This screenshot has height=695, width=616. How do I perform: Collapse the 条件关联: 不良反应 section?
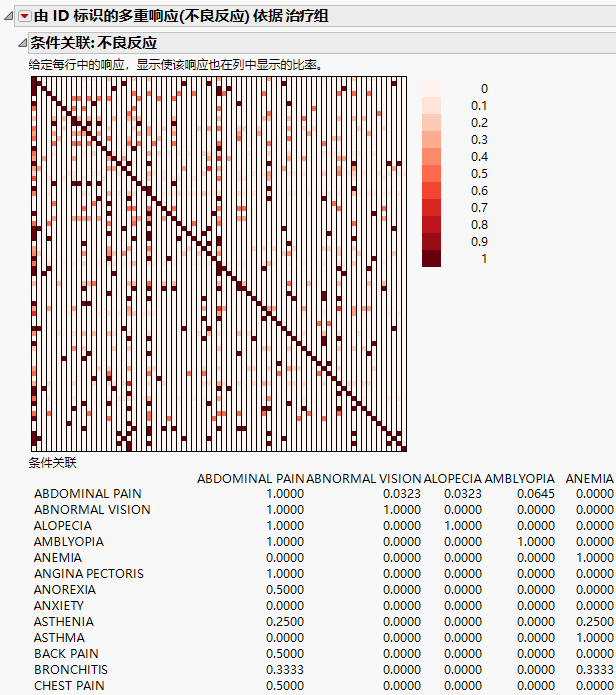tap(22, 43)
